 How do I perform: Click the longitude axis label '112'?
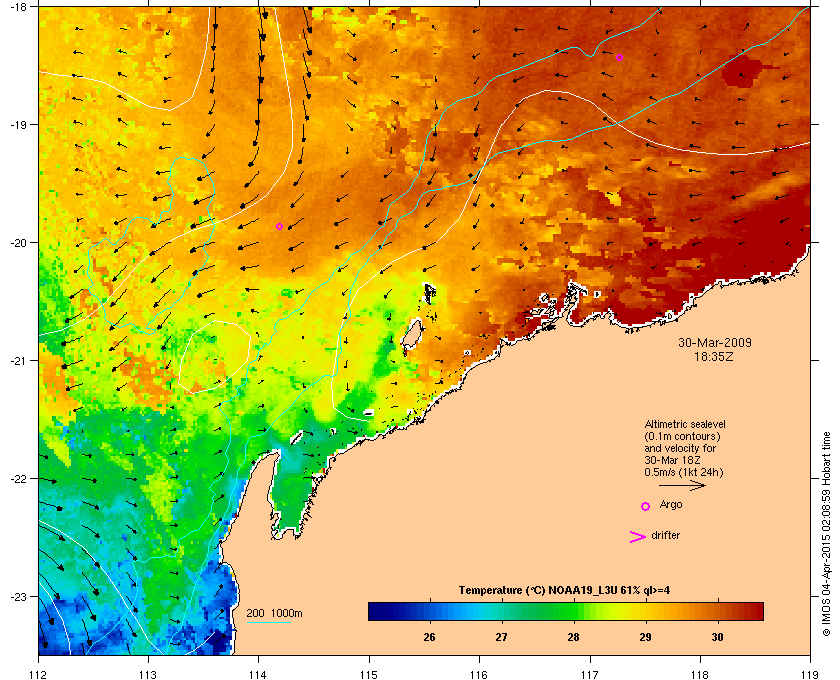click(38, 675)
